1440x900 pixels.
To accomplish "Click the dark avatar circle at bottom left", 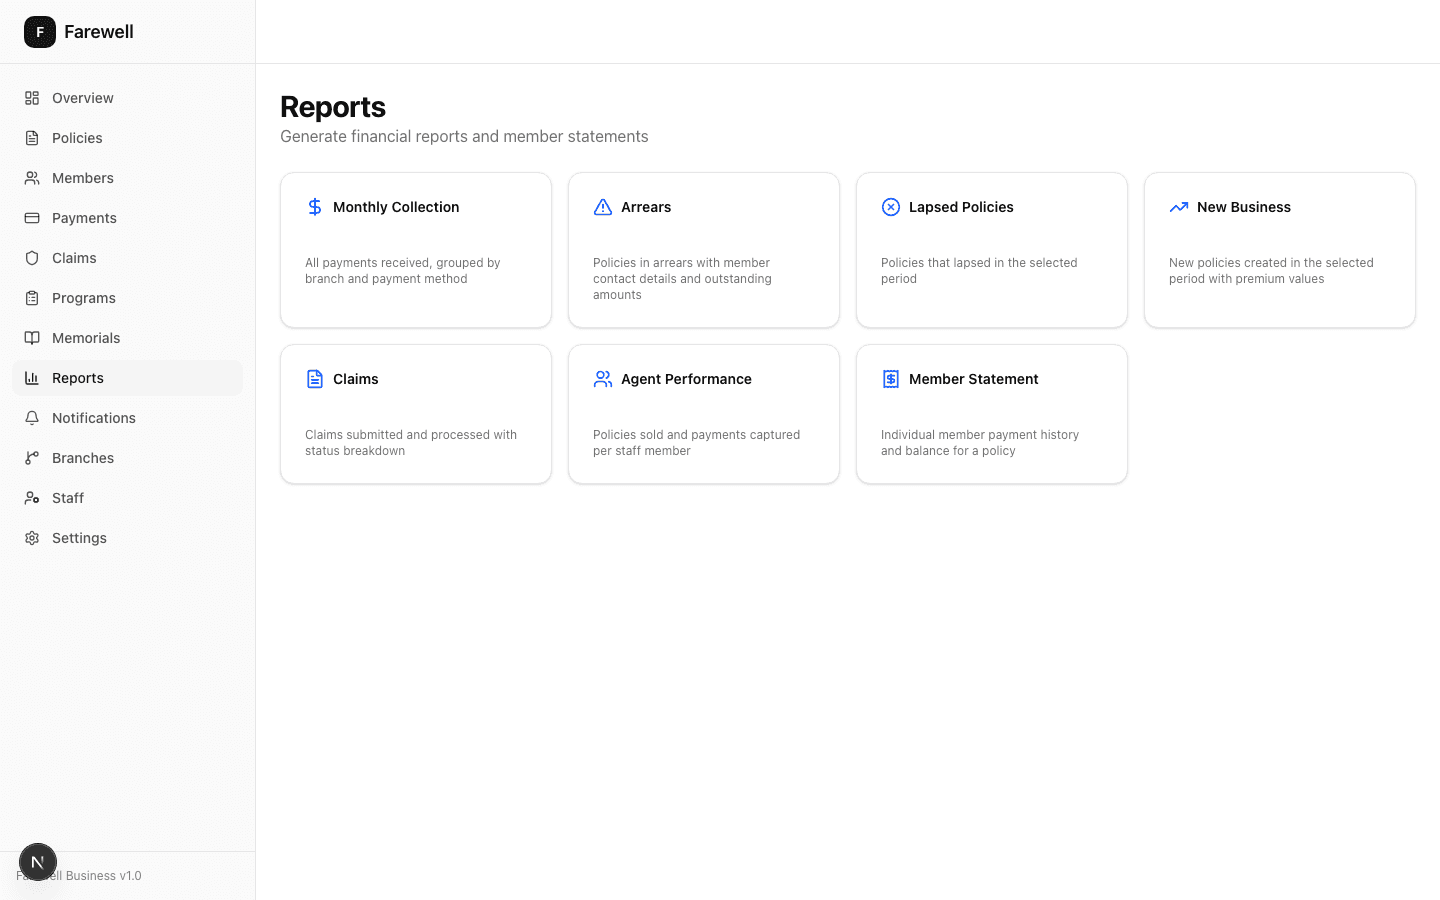I will (x=38, y=861).
